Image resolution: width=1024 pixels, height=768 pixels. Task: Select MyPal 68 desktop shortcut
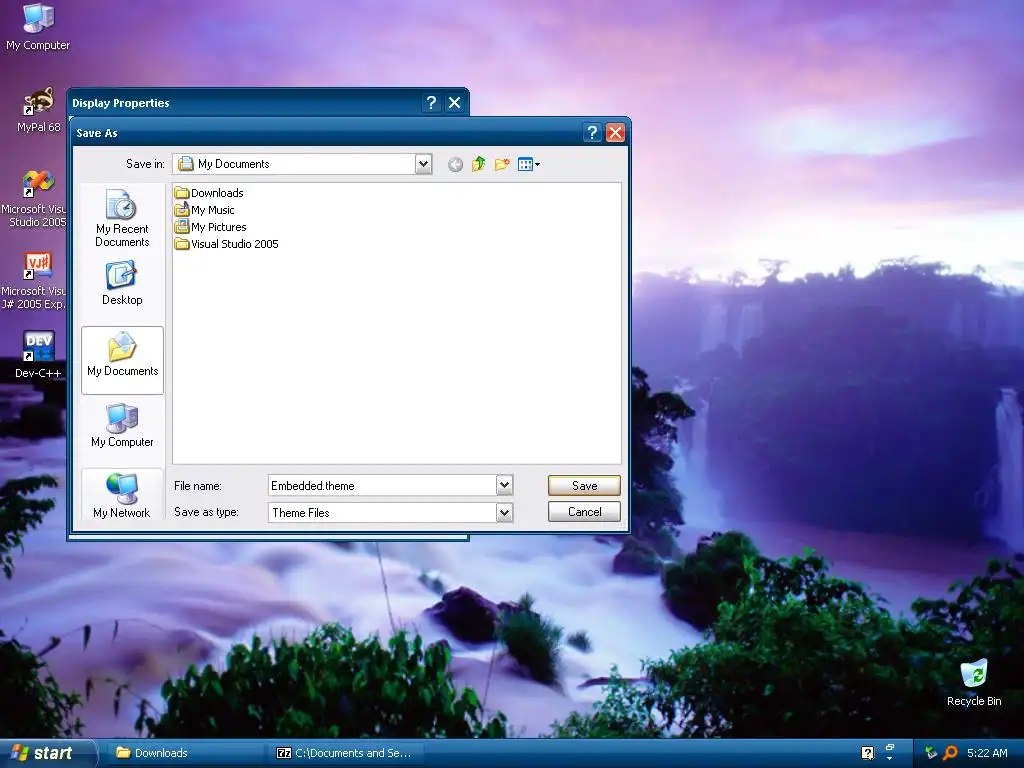pyautogui.click(x=39, y=110)
